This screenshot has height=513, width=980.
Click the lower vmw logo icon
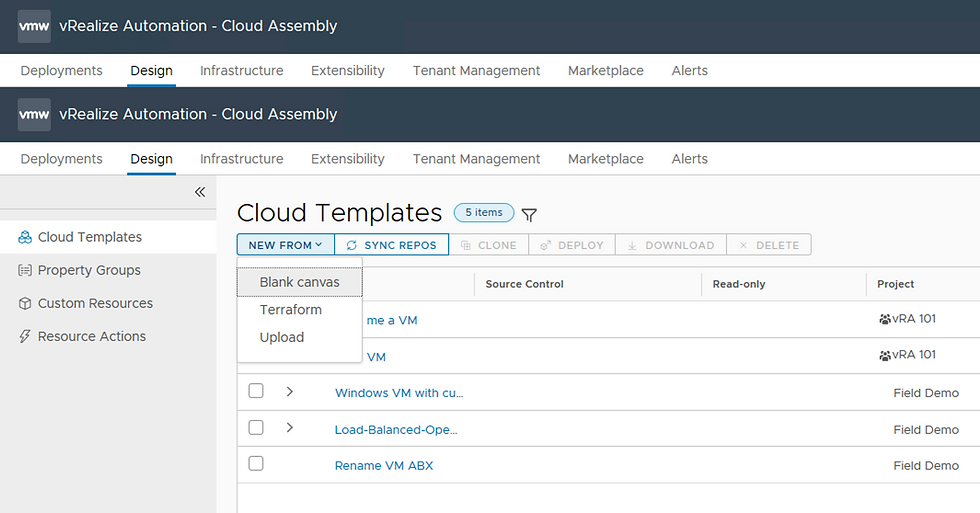pos(34,114)
